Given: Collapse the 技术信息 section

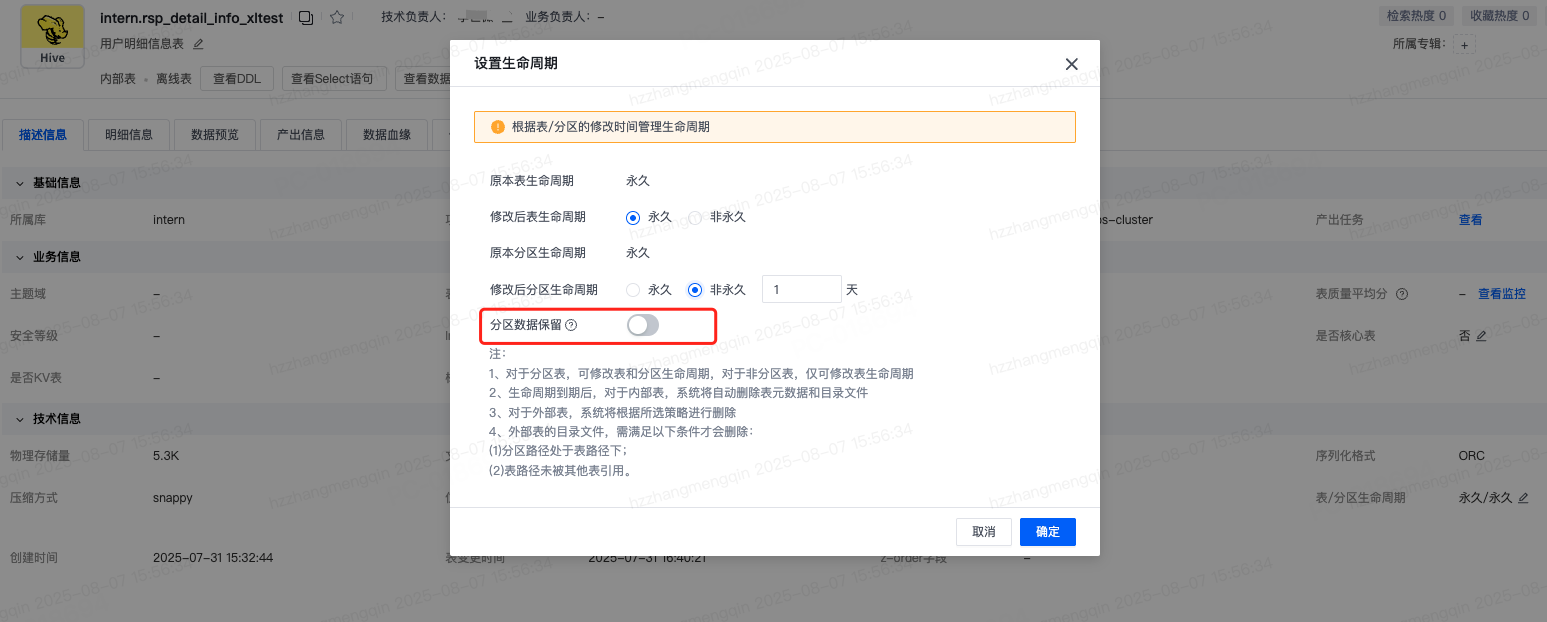Looking at the screenshot, I should (x=19, y=419).
